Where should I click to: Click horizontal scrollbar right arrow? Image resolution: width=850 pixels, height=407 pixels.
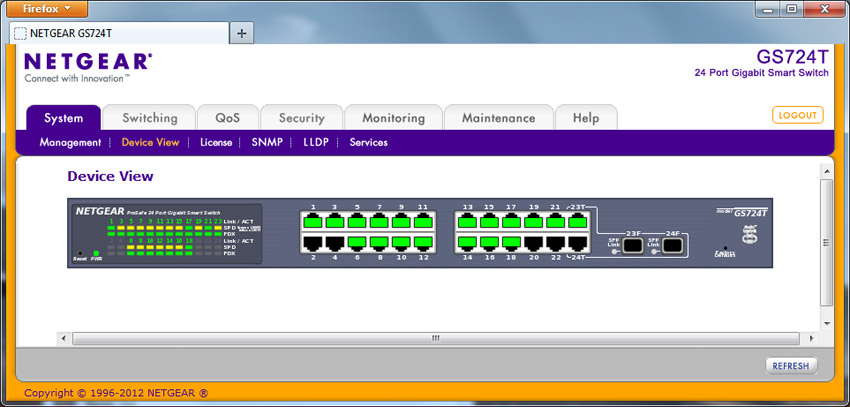(811, 339)
